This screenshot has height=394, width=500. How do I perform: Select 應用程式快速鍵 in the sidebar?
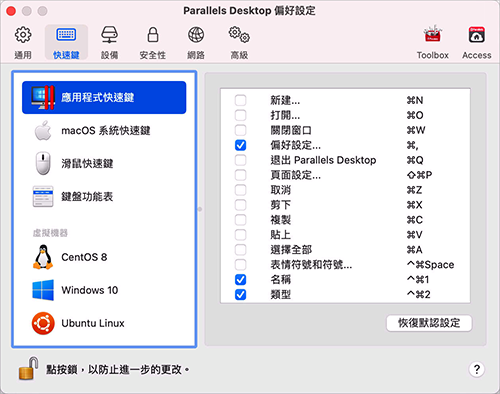pyautogui.click(x=104, y=97)
